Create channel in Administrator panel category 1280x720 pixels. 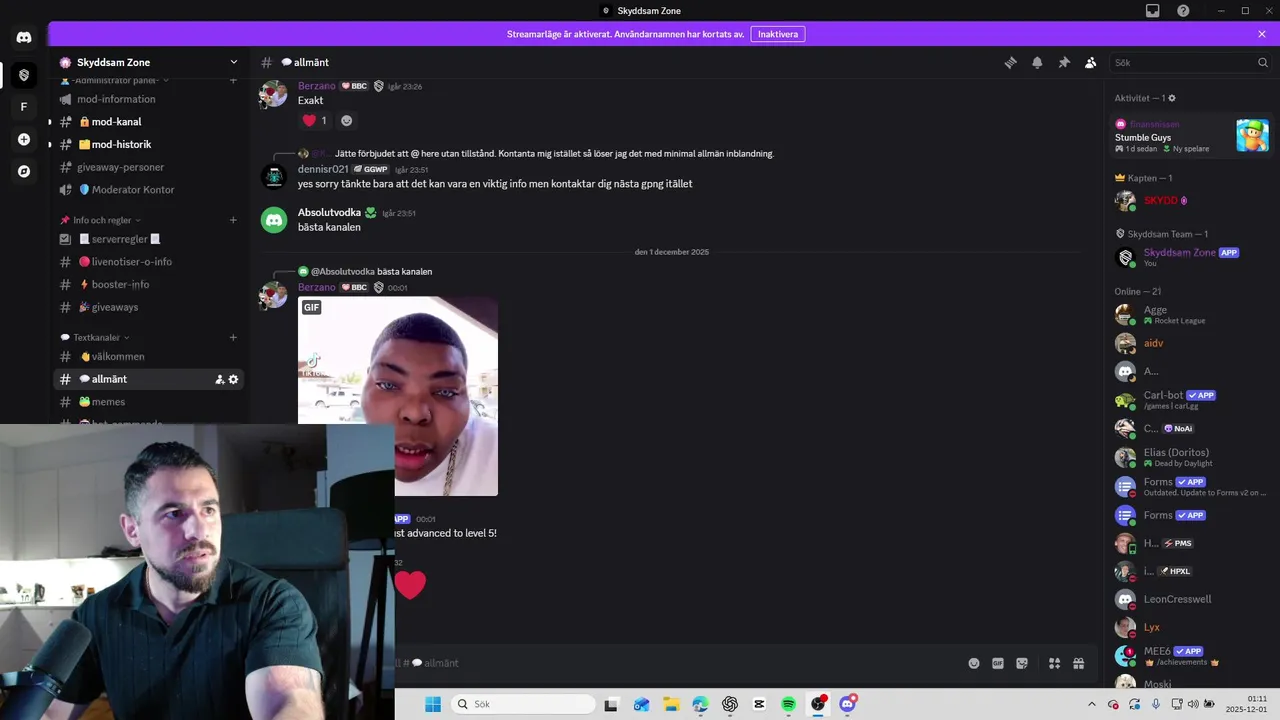coord(233,80)
